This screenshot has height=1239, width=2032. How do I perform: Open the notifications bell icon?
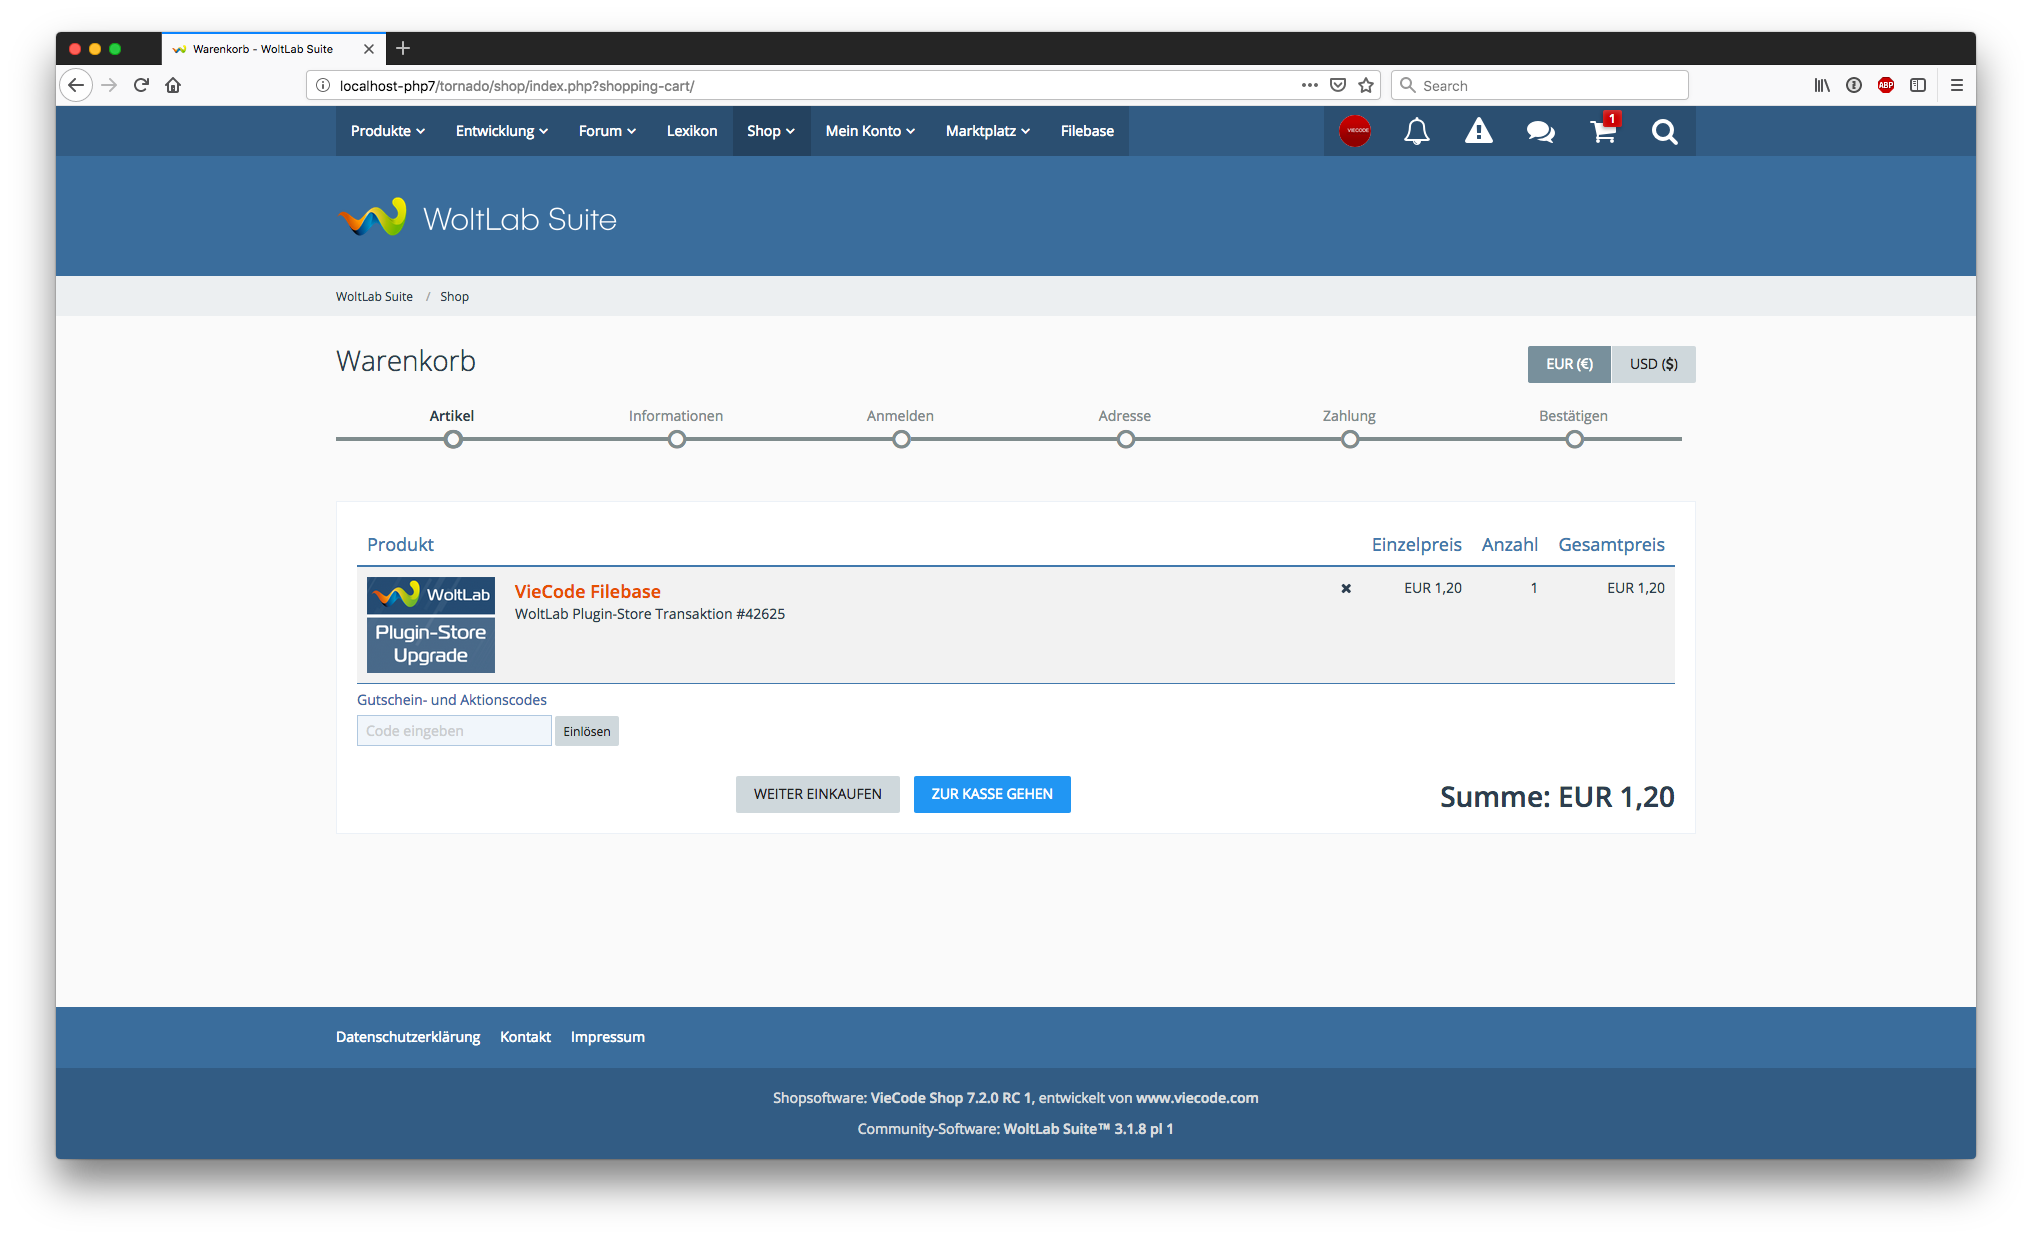pos(1416,131)
